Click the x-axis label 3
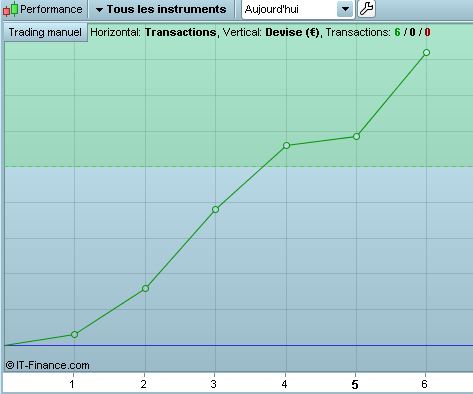Screen dimensions: 473x394 (213, 384)
